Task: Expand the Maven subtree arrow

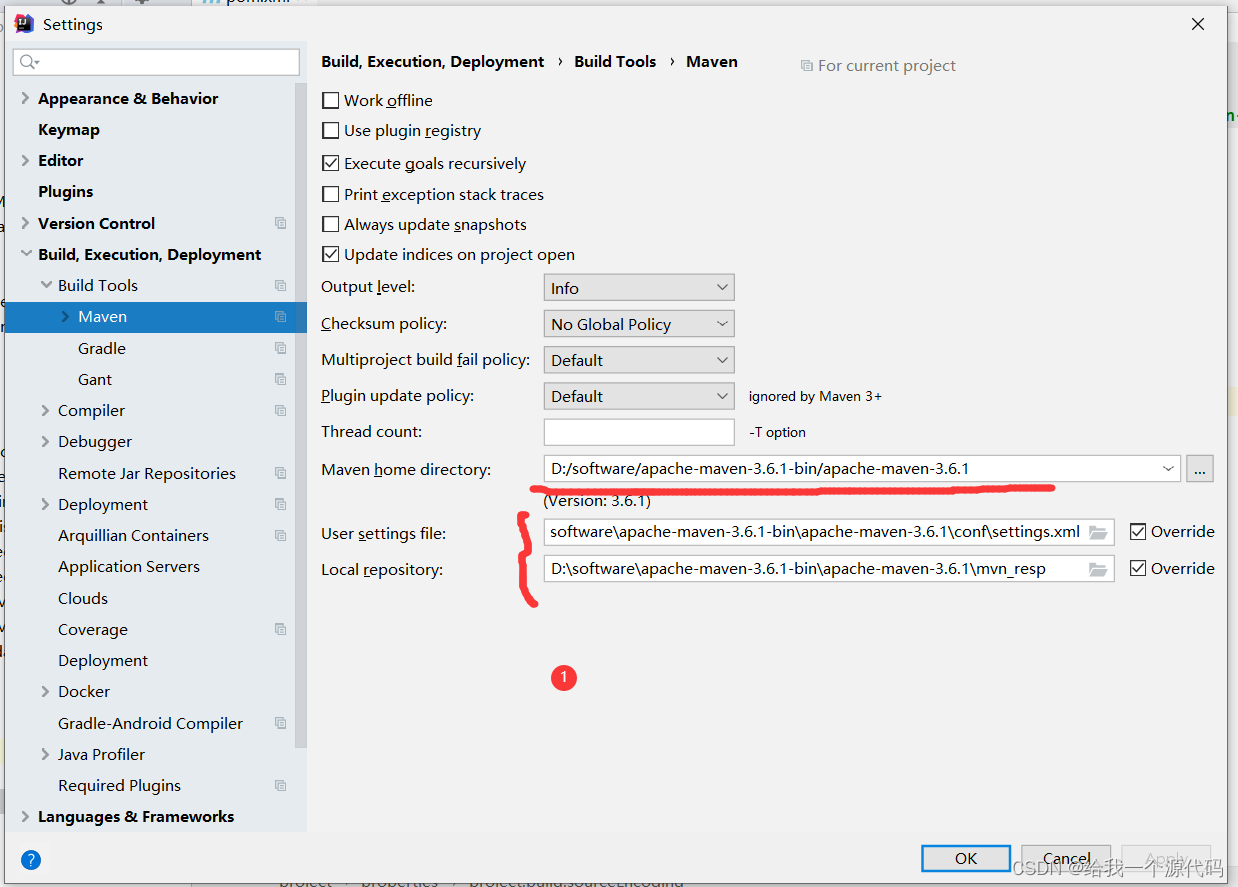Action: coord(65,316)
